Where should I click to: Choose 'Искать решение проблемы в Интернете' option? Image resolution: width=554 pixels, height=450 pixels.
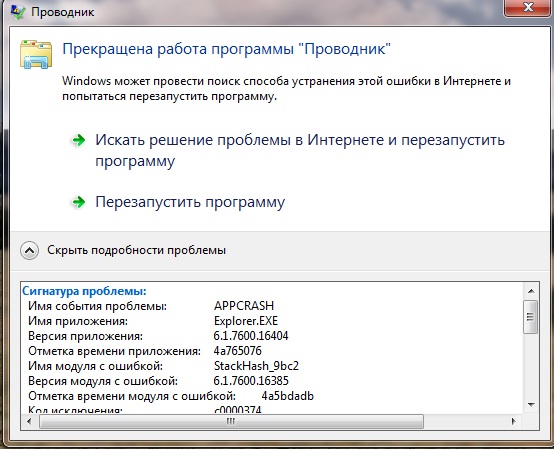point(300,150)
